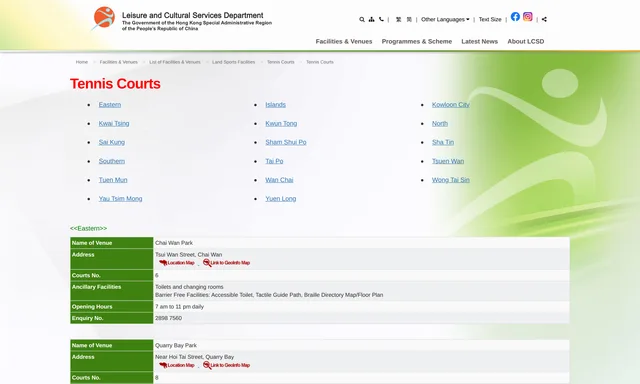The image size is (640, 384).
Task: Select opening hours 7 am to 11 pm daily
Action: [x=179, y=306]
